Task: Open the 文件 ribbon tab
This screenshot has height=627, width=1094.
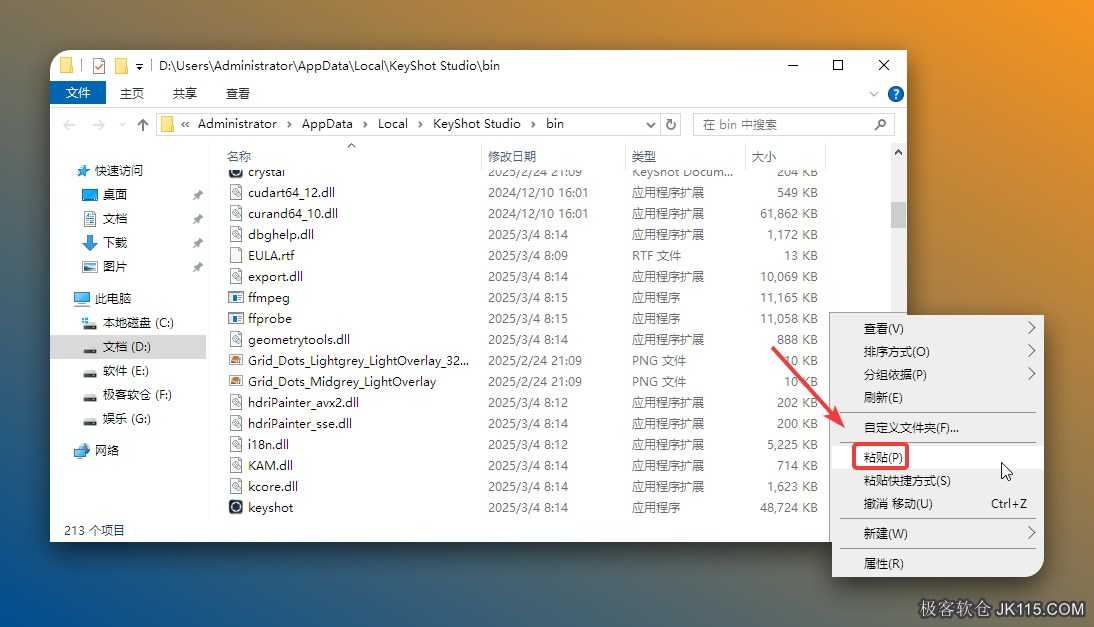Action: (x=77, y=93)
